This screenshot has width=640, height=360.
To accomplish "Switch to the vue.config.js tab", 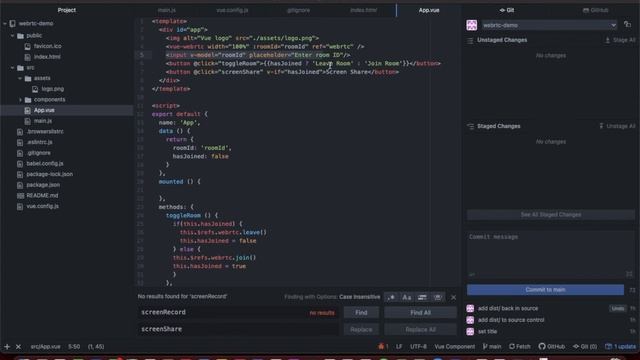I will tap(232, 10).
